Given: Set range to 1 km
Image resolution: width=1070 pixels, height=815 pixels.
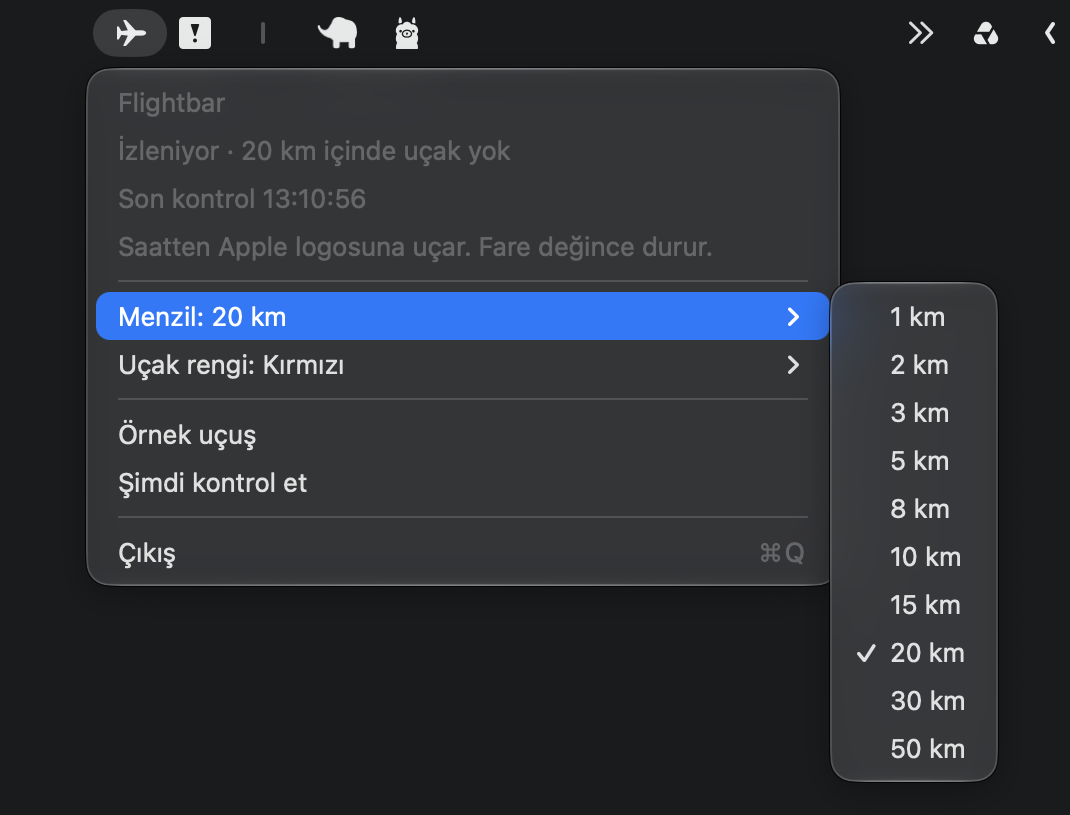Looking at the screenshot, I should coord(914,317).
